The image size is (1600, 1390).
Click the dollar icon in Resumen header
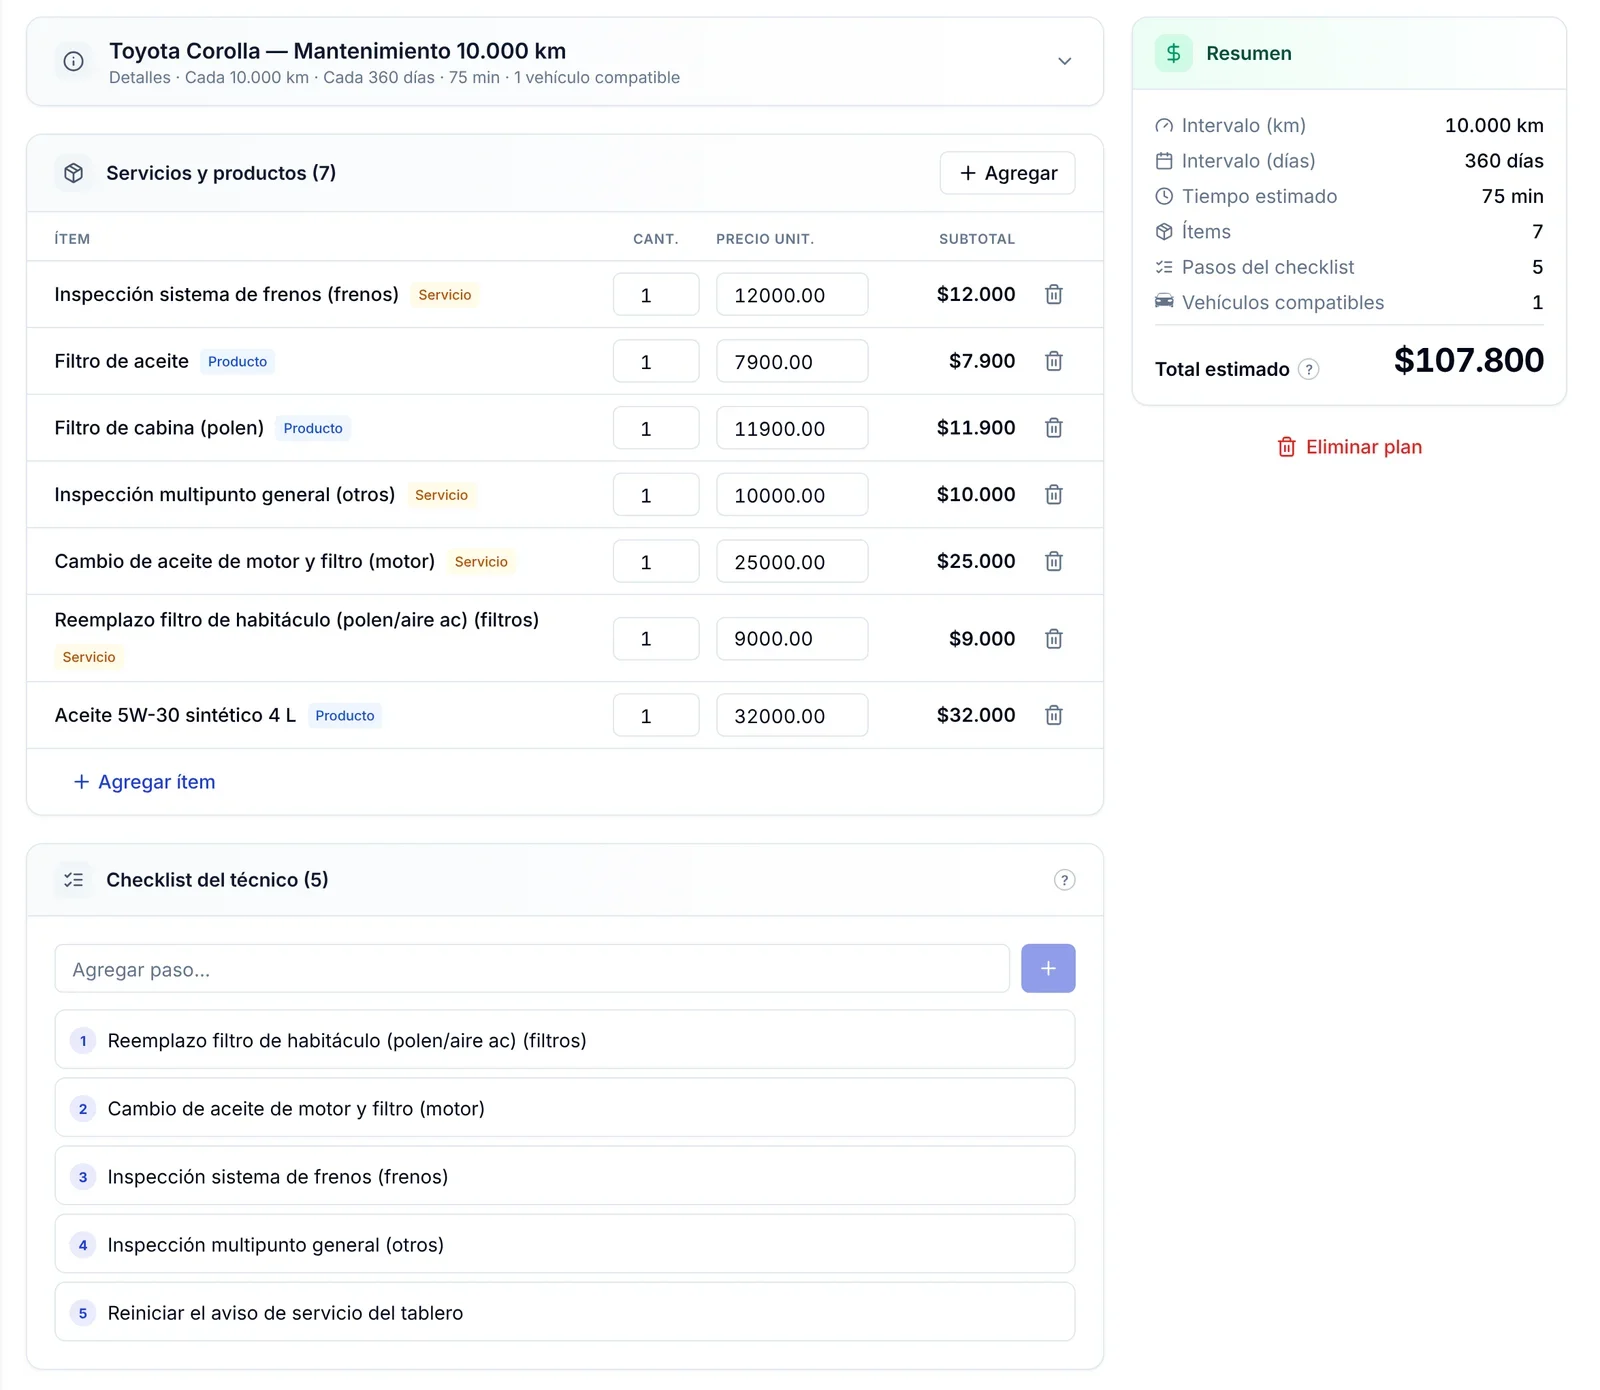[x=1173, y=53]
